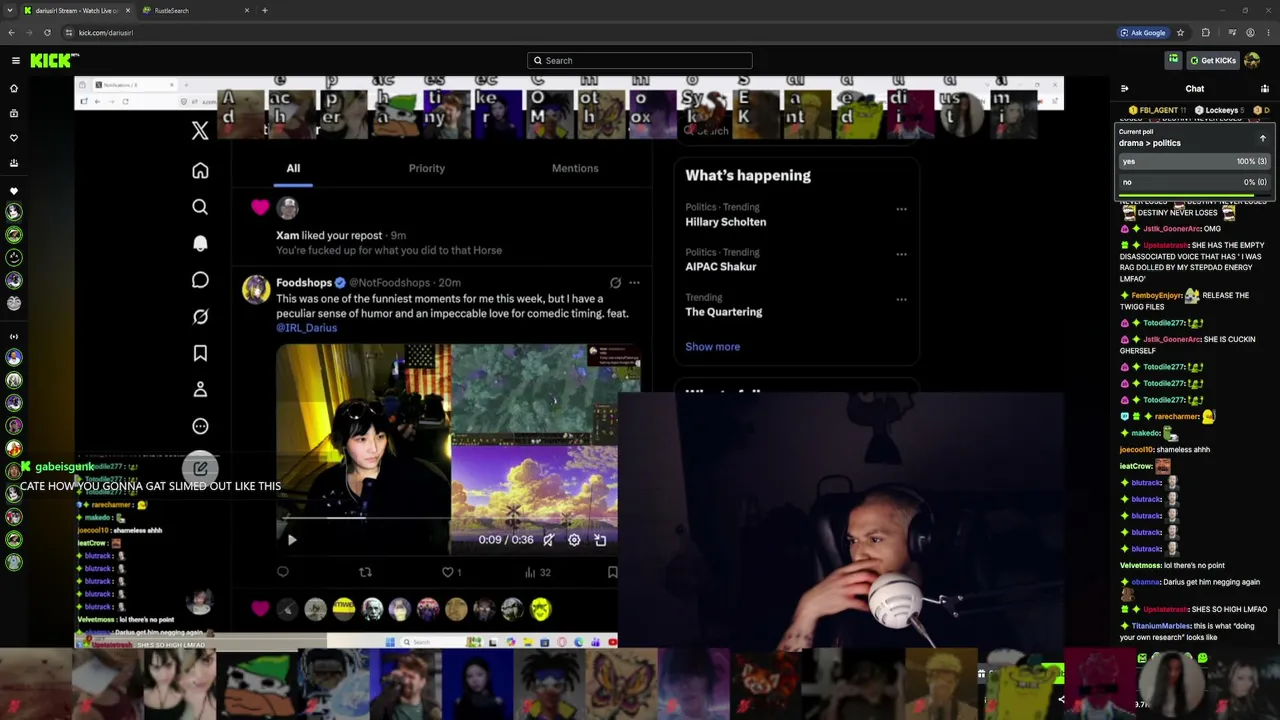Play the embedded tweet video
1280x720 pixels.
click(292, 540)
